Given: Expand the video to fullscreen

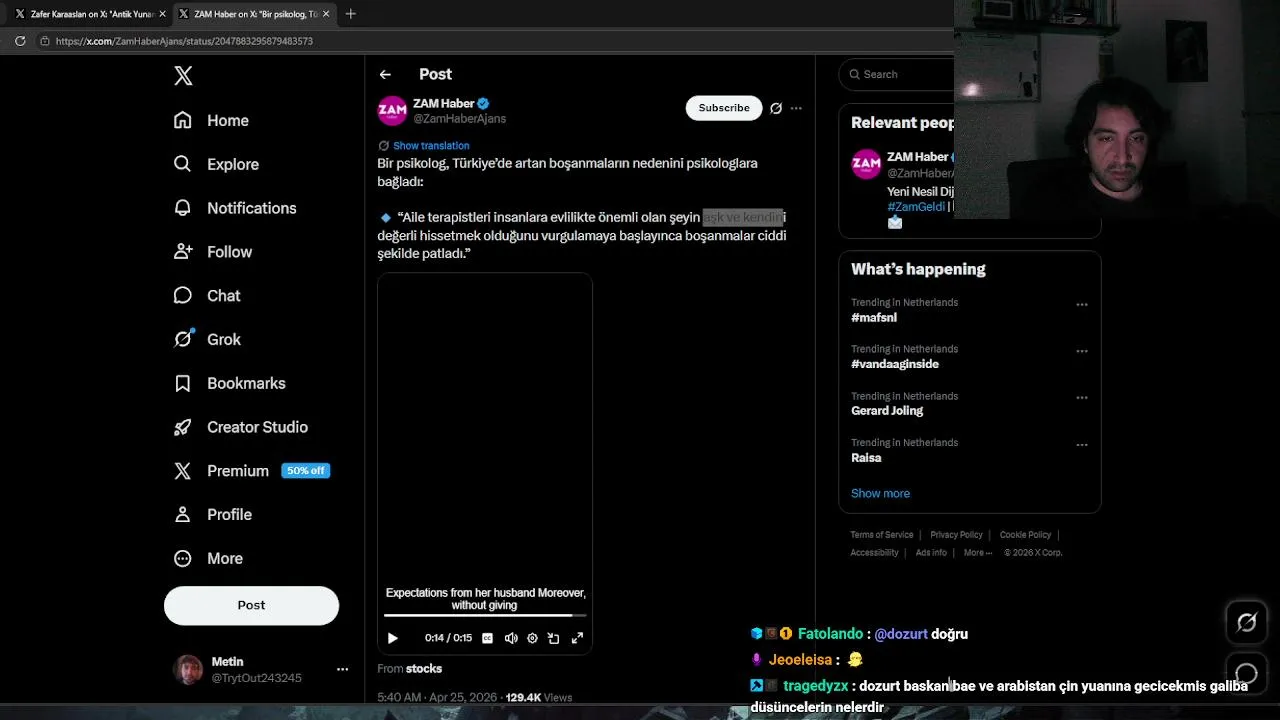Looking at the screenshot, I should [577, 638].
